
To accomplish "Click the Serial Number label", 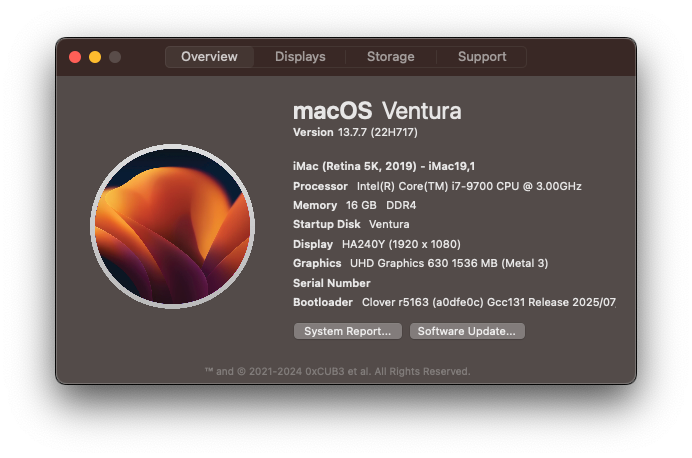I will tap(332, 283).
